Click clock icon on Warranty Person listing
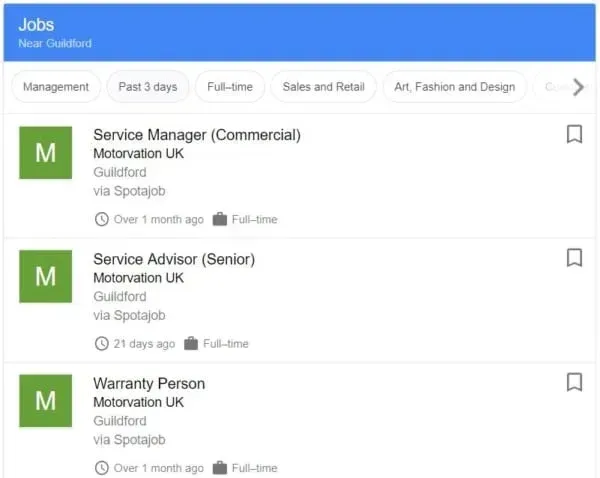 click(x=101, y=468)
